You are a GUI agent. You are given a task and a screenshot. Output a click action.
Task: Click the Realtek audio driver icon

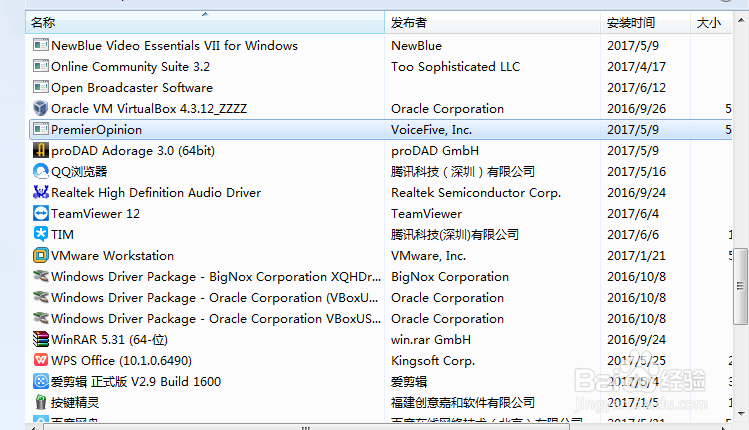41,192
